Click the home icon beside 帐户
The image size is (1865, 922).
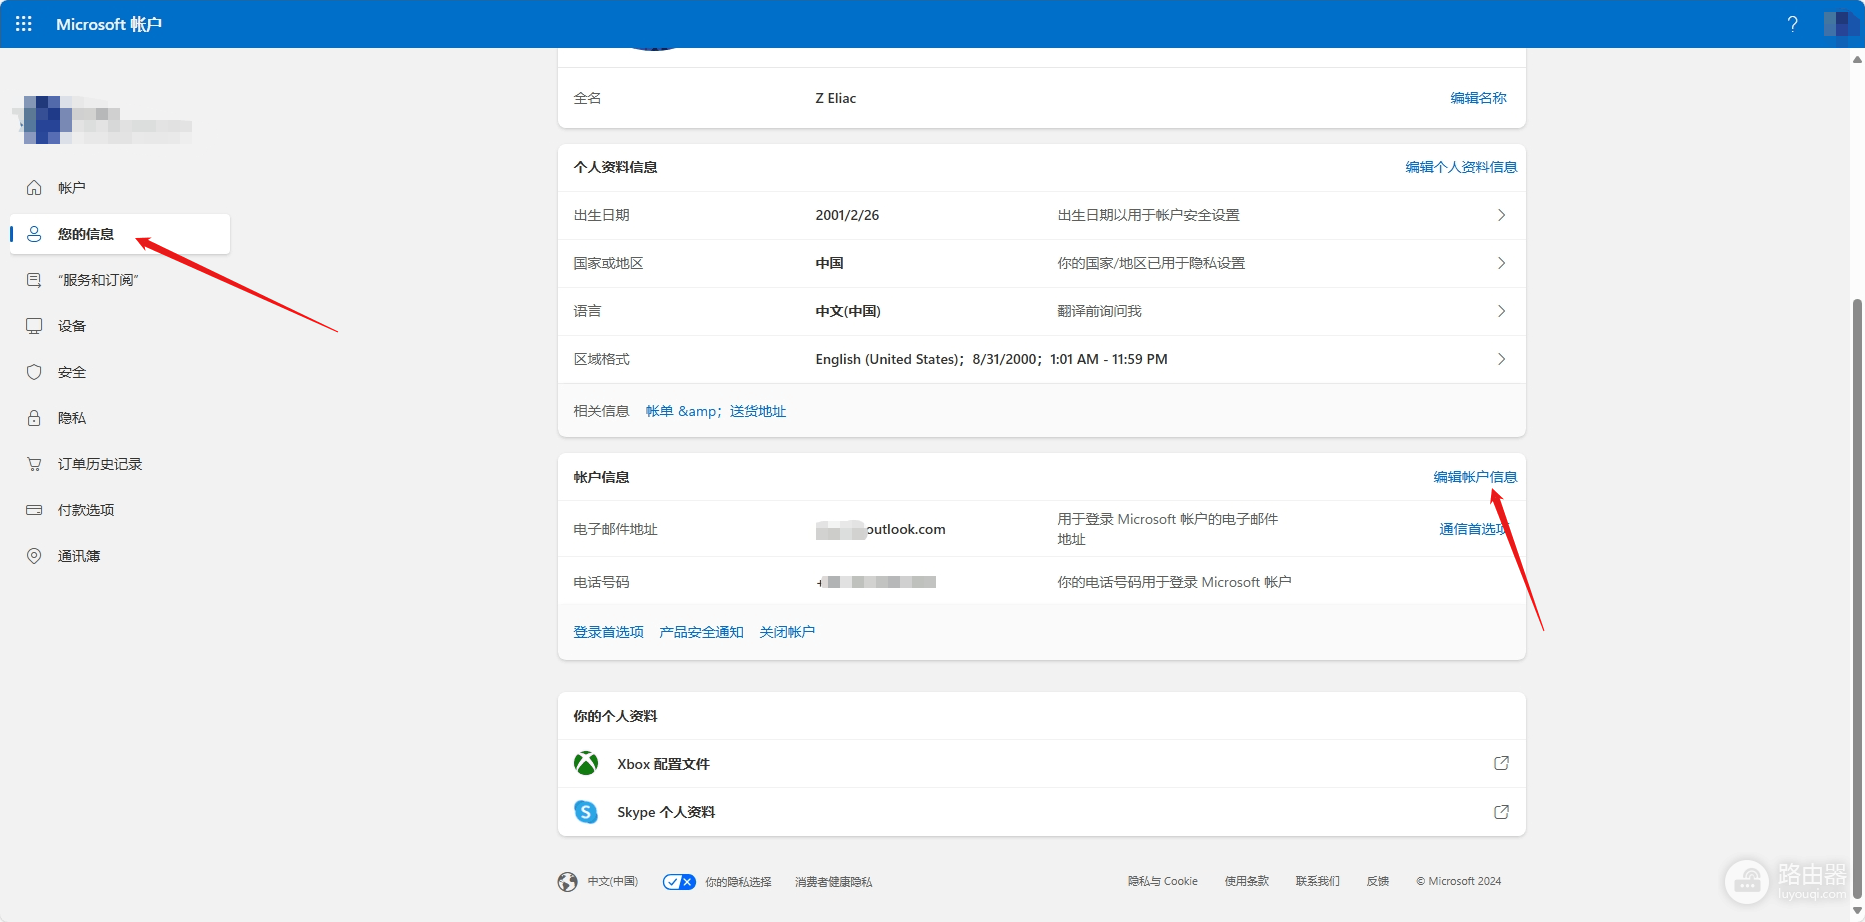34,188
